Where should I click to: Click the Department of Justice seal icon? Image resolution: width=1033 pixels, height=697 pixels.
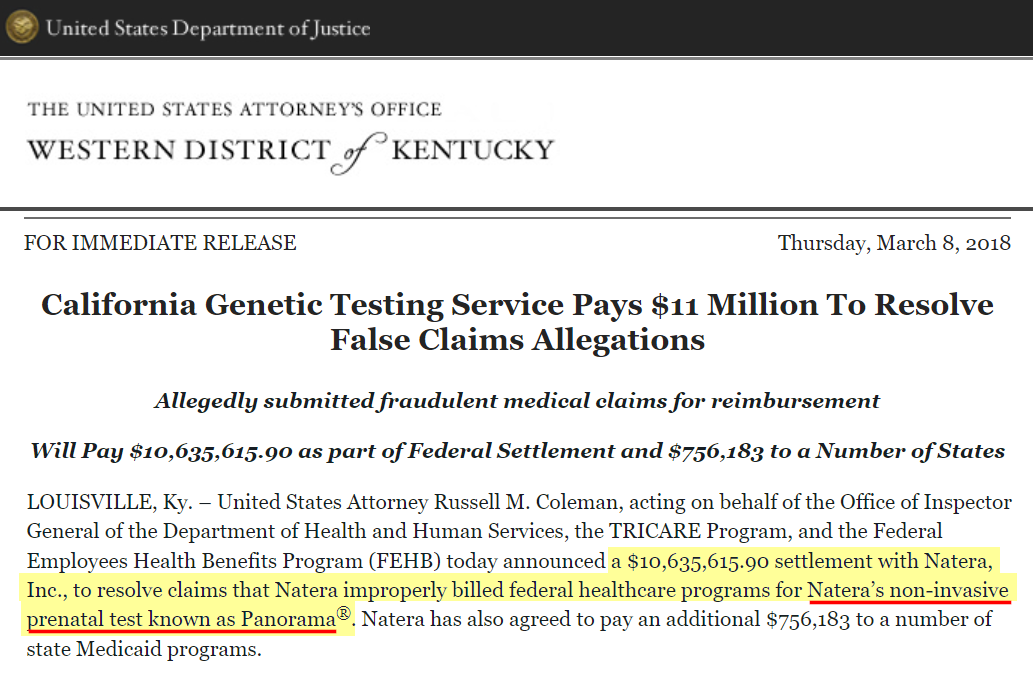22,28
